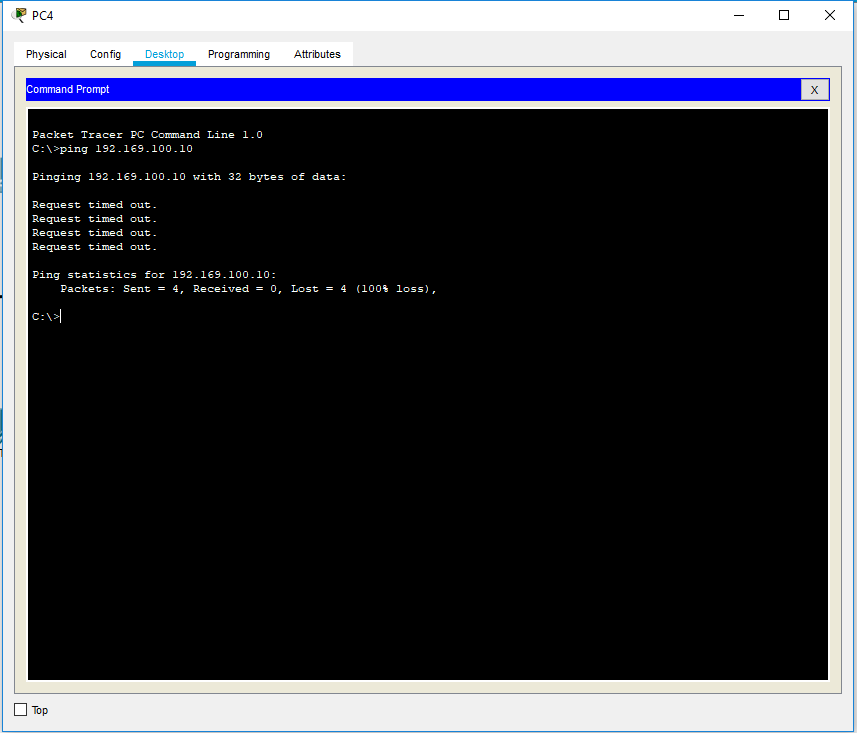
Task: Enable the Top checkbox
Action: 21,710
